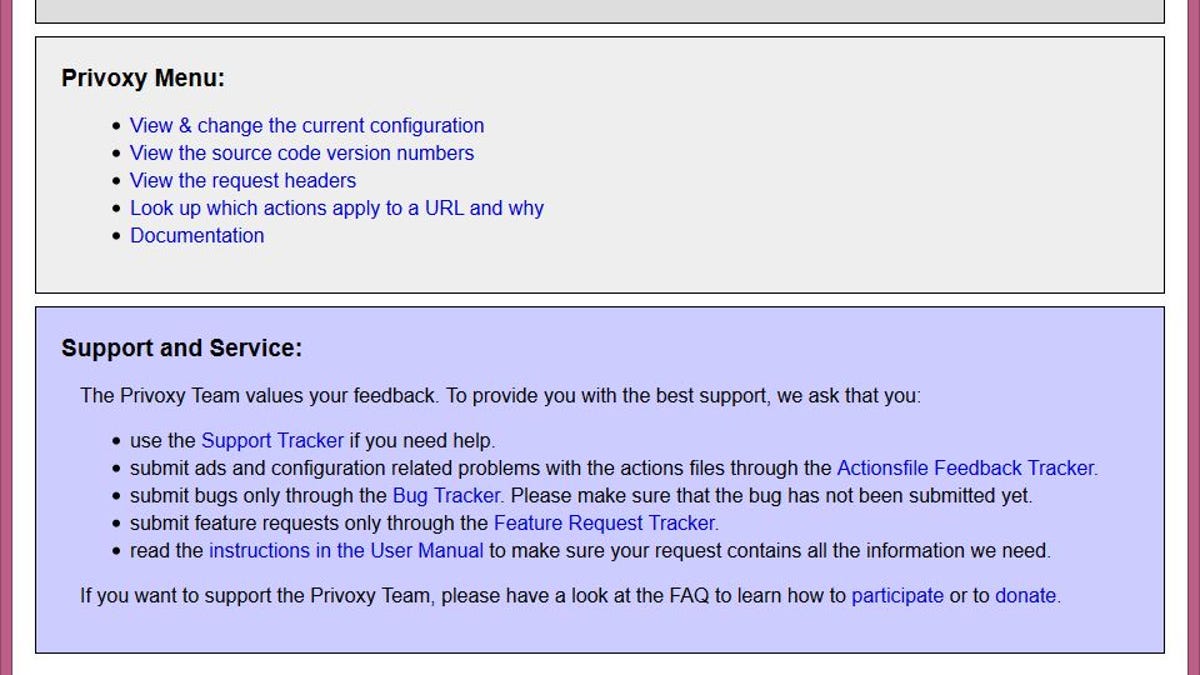The width and height of the screenshot is (1200, 675).
Task: Click the Privoxy Team values your feedback sentence
Action: [500, 396]
